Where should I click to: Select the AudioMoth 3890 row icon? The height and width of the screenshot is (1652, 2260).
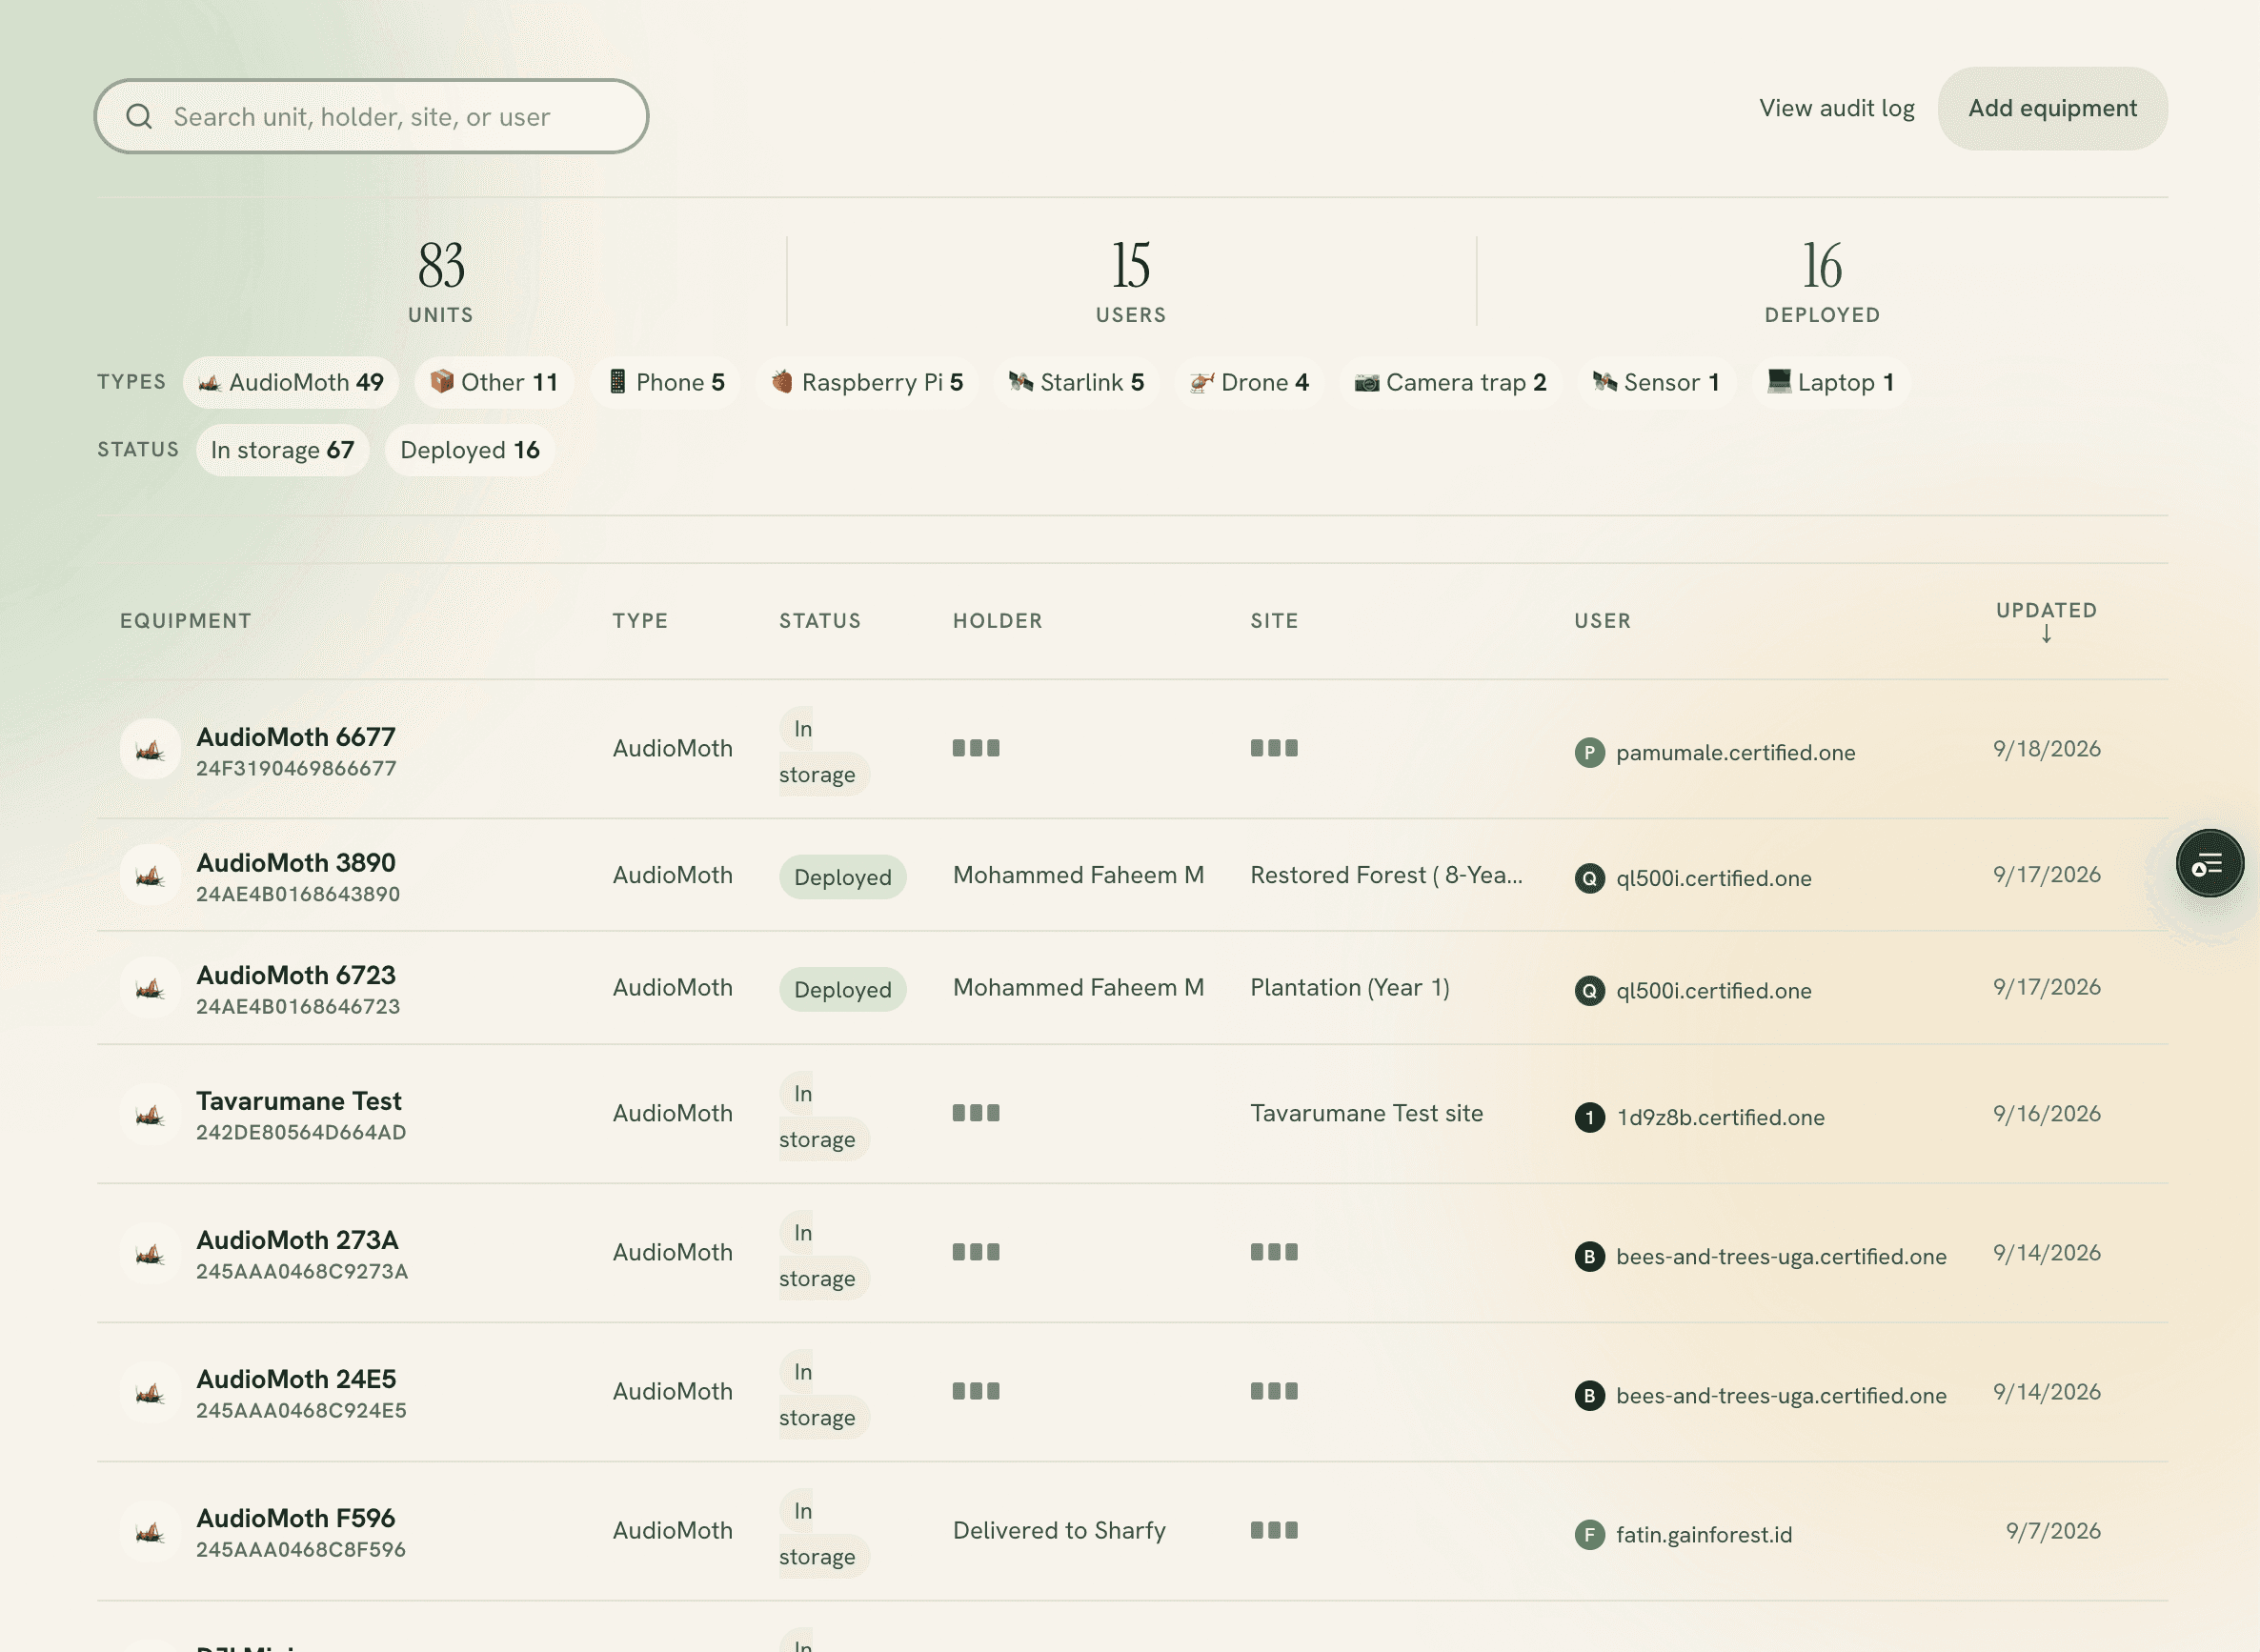coord(150,875)
